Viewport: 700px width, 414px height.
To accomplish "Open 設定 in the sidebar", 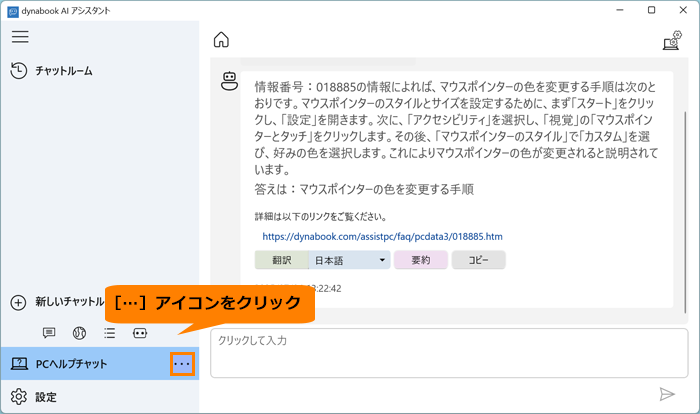I will 34,397.
